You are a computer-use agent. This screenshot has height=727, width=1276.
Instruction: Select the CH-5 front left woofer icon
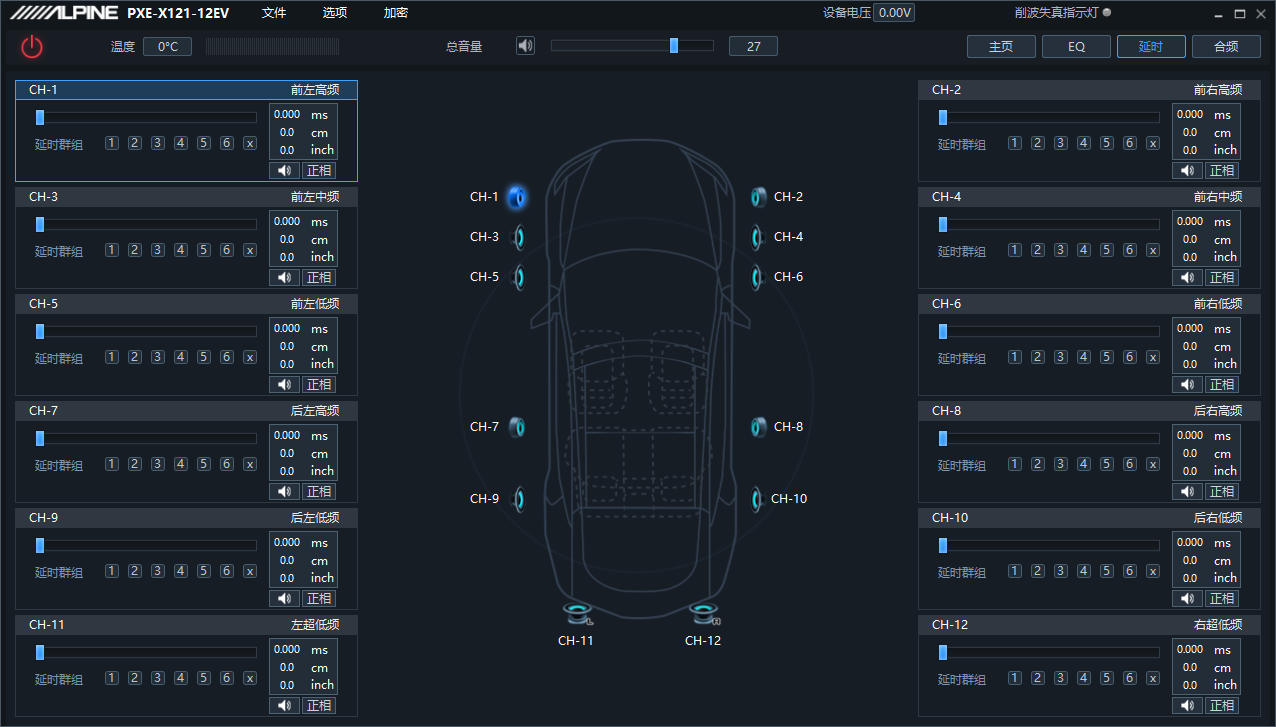click(x=518, y=277)
